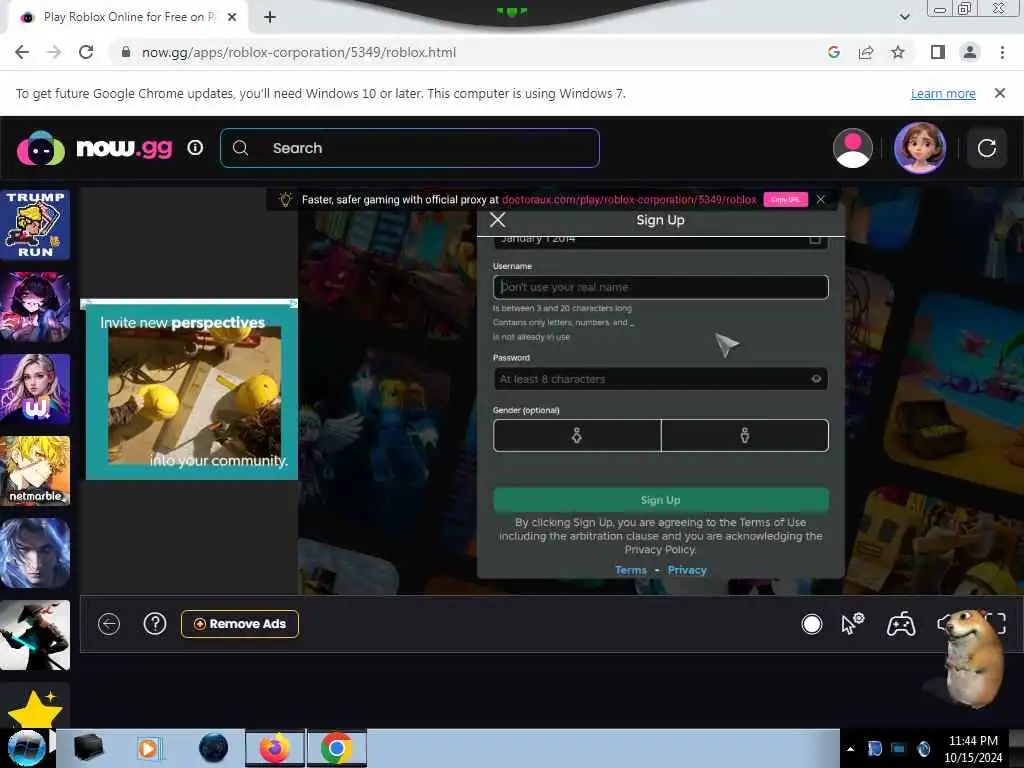Click the Username input field
The width and height of the screenshot is (1024, 768).
click(x=661, y=287)
